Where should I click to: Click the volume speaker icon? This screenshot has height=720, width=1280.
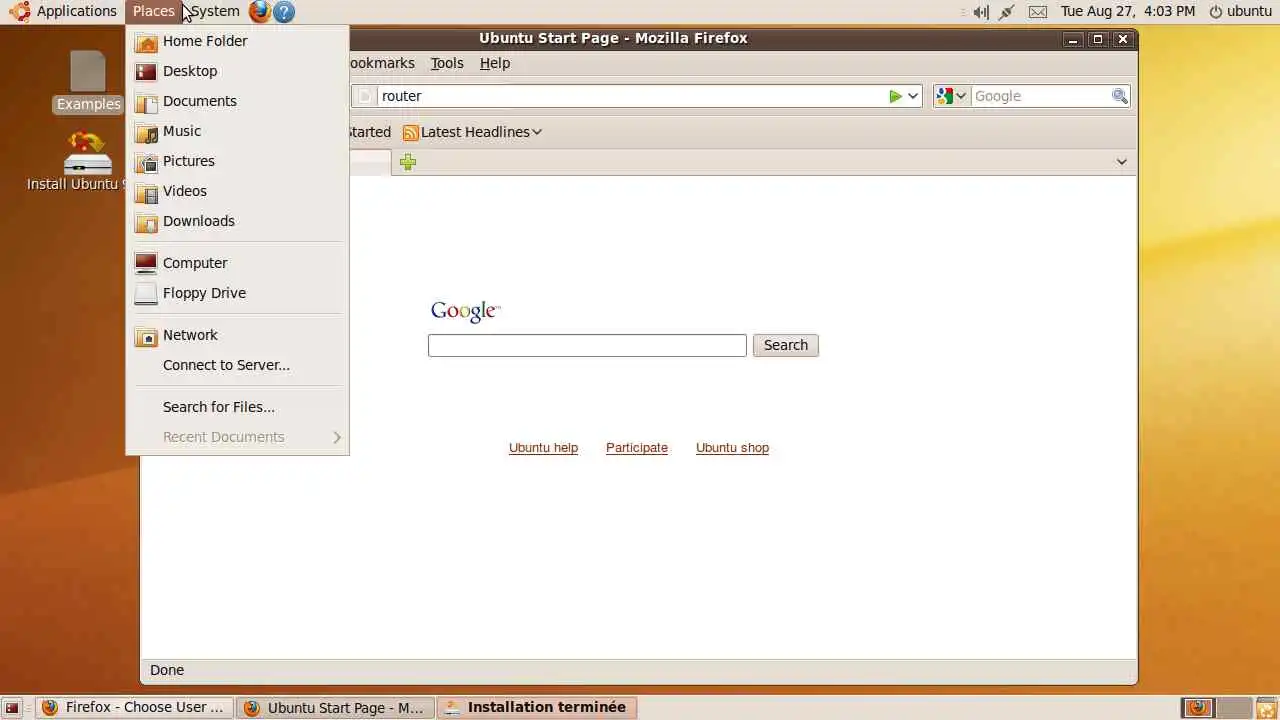981,12
